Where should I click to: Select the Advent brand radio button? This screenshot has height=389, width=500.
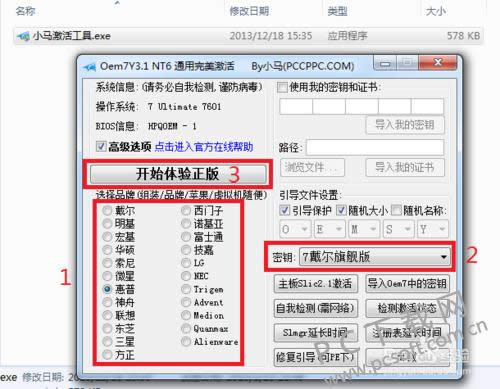pyautogui.click(x=186, y=302)
